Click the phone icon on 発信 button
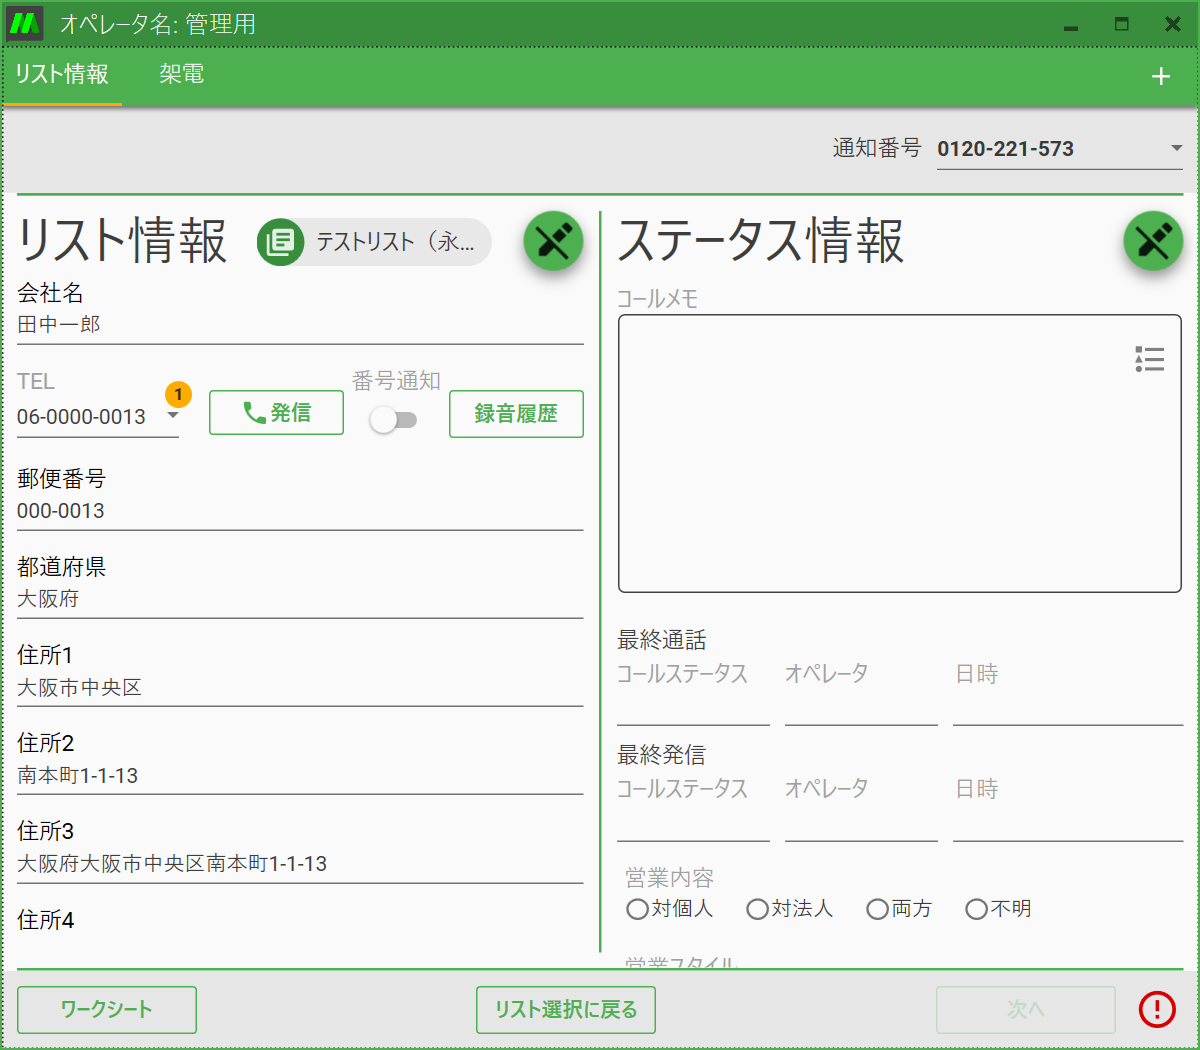The width and height of the screenshot is (1200, 1050). 250,412
